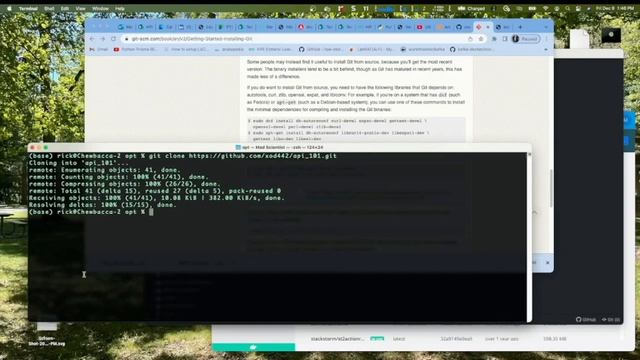Click the Chrome page vertical scrollbar
Screen dimensions: 640x360
coord(551,188)
